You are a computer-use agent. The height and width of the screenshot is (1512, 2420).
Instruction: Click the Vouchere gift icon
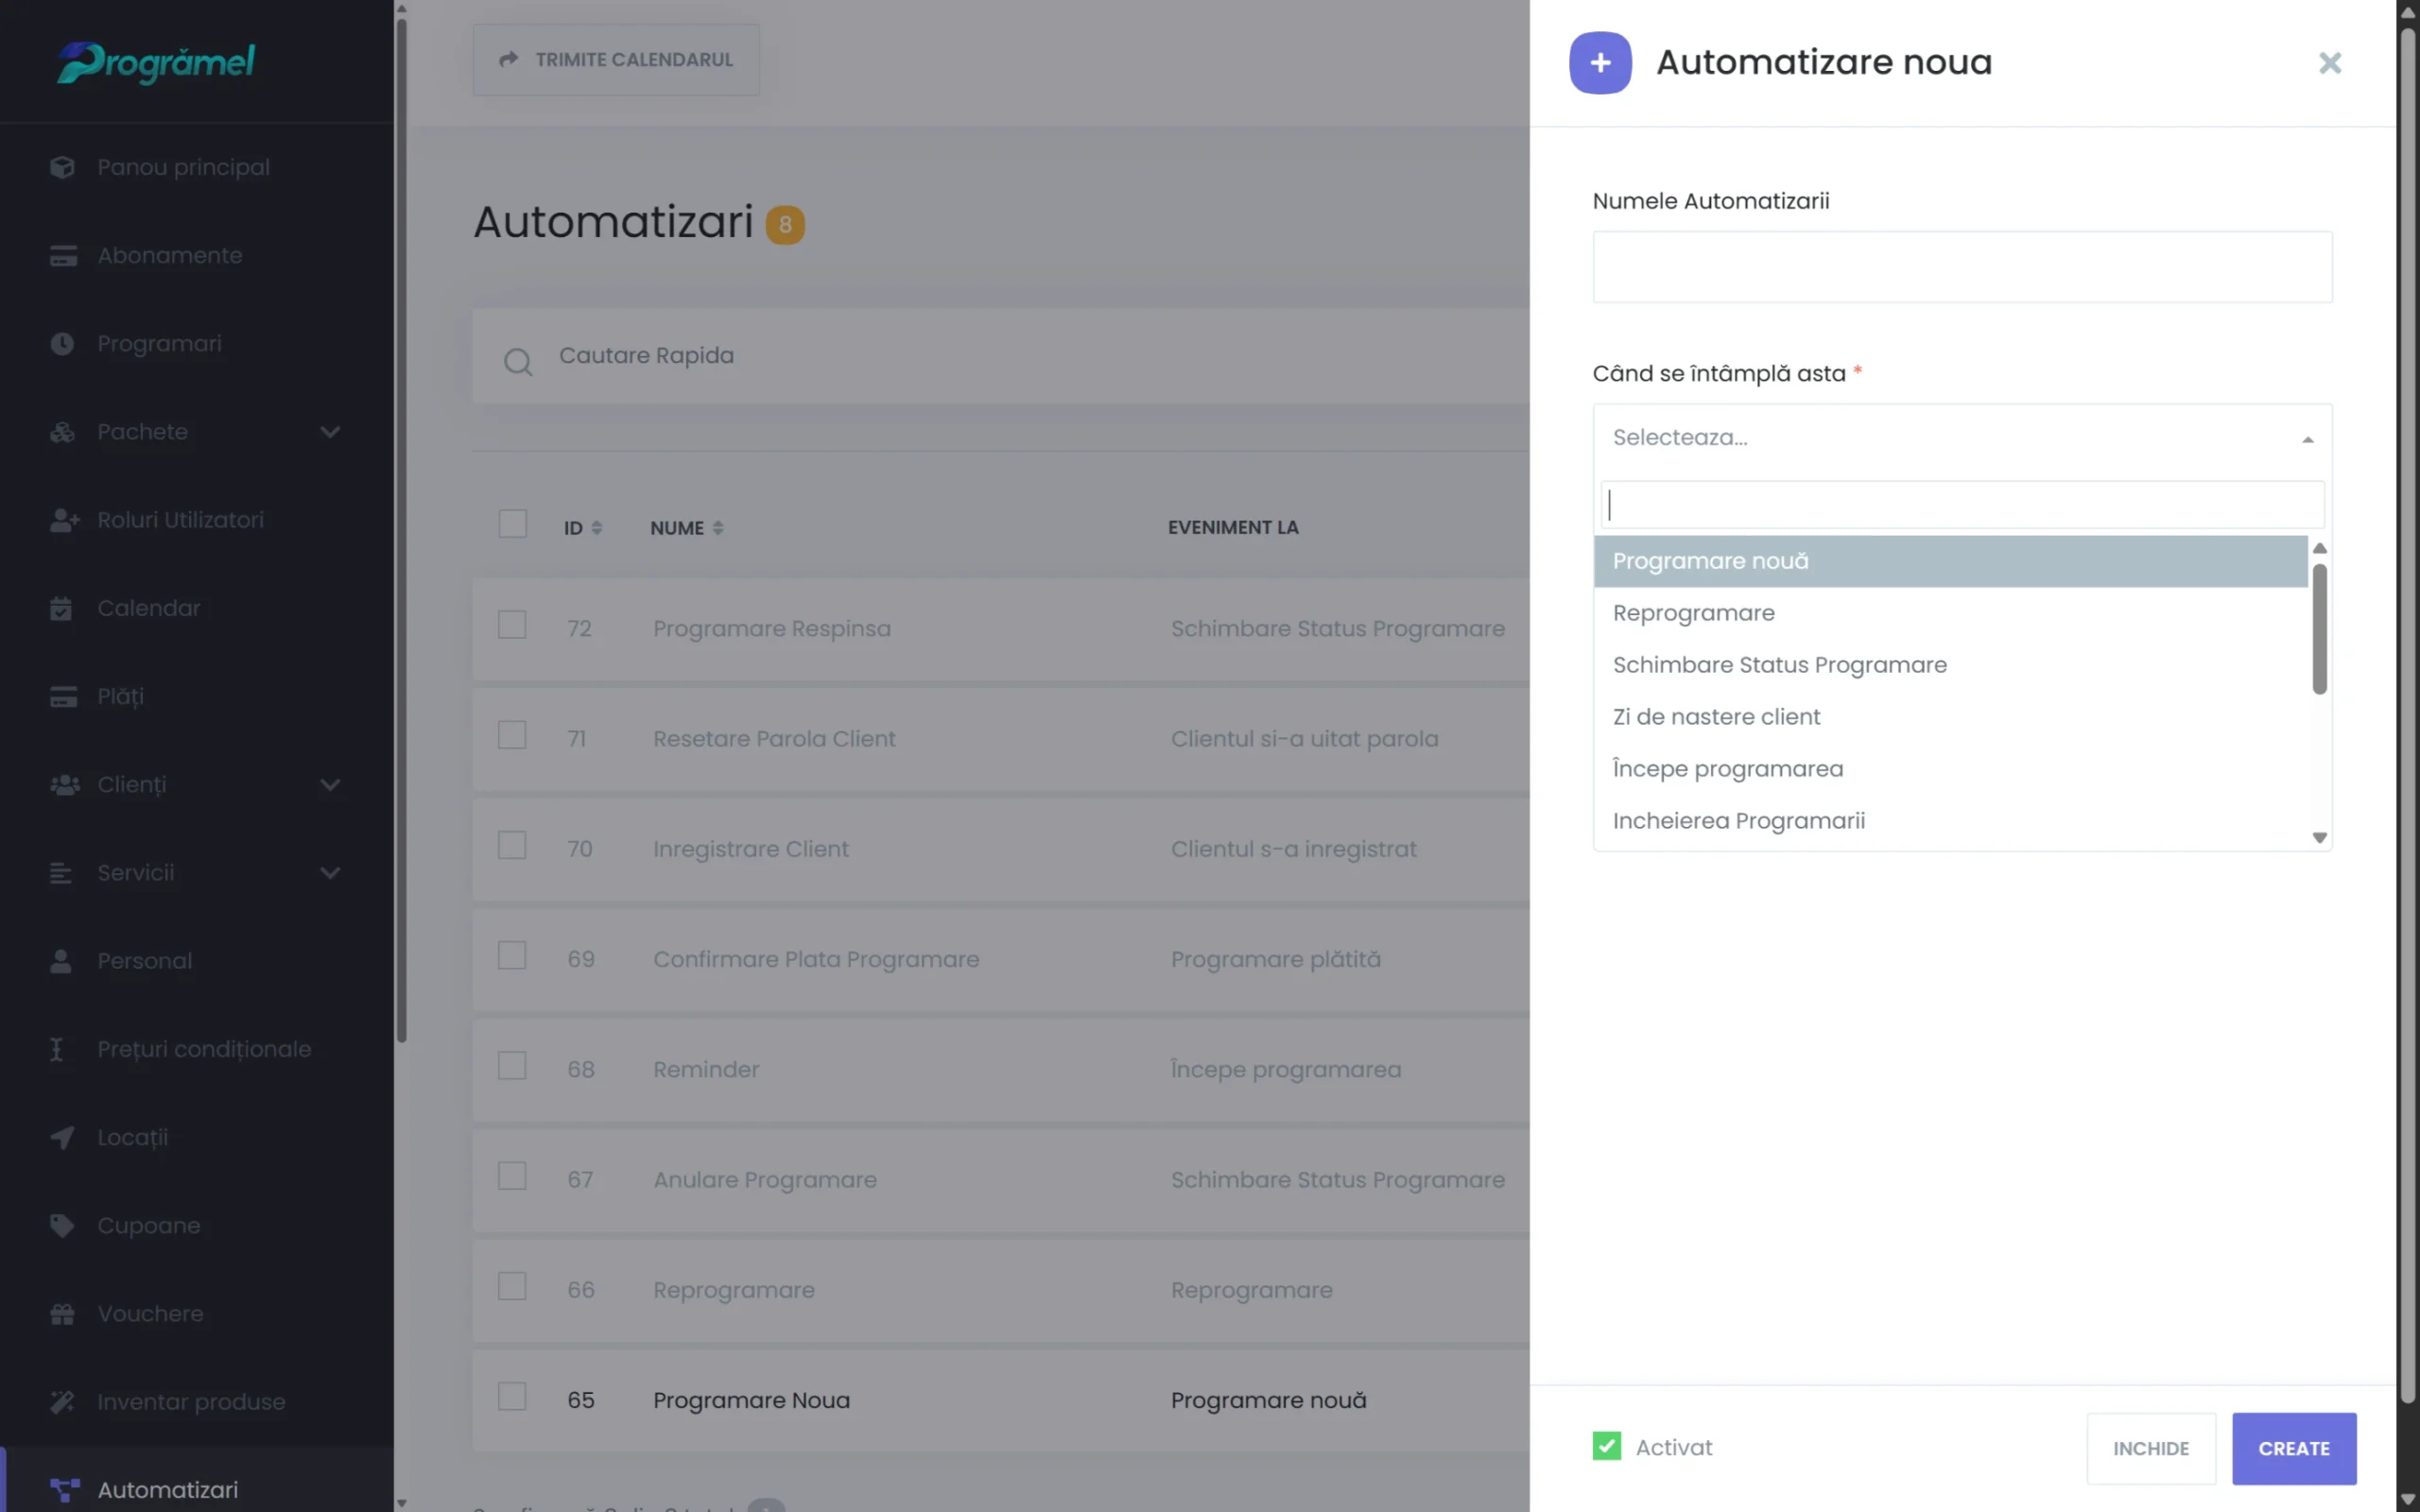click(x=62, y=1313)
